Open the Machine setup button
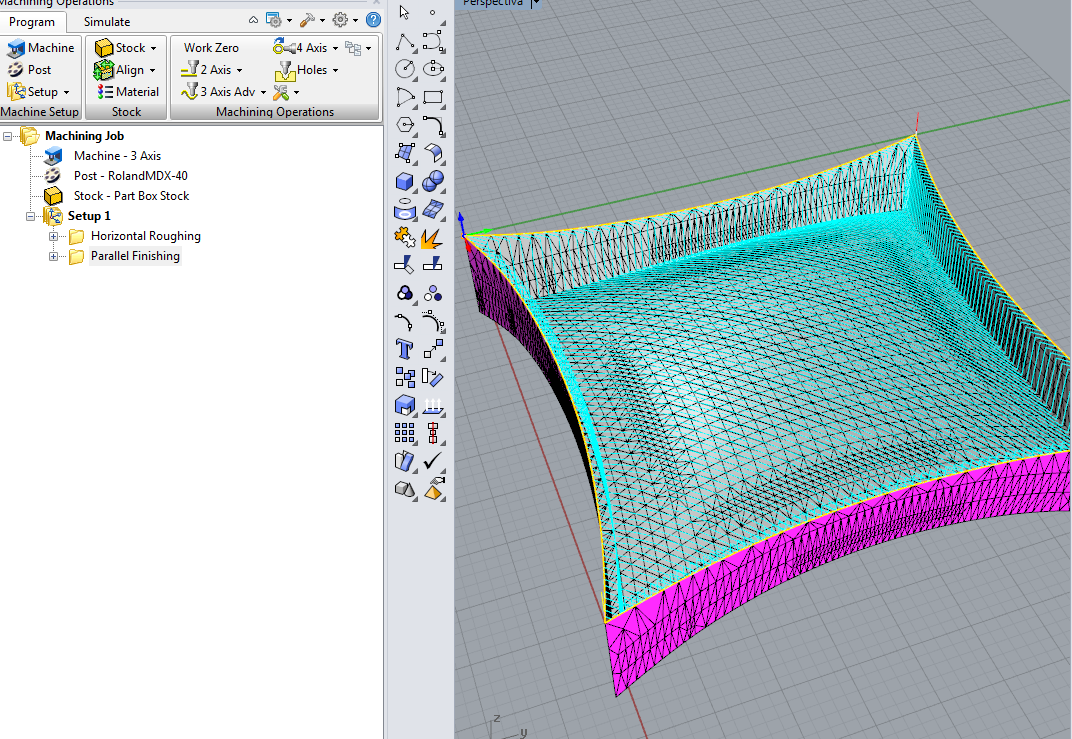1072x739 pixels. [x=40, y=48]
